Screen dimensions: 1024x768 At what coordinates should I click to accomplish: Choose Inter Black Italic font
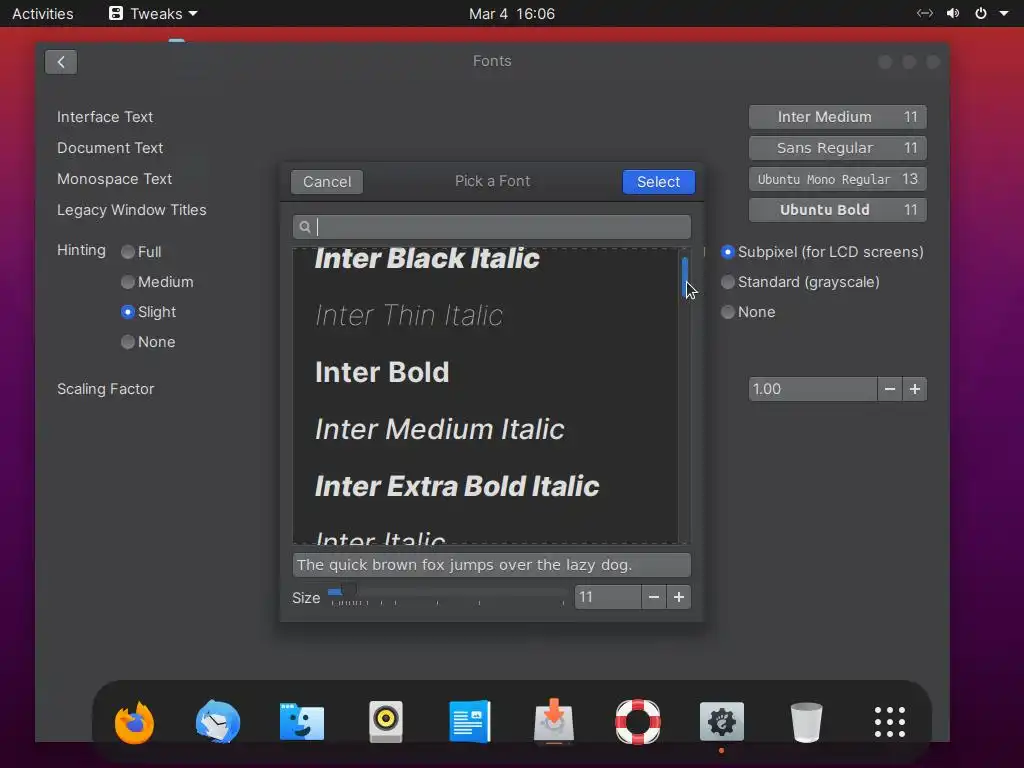click(485, 259)
